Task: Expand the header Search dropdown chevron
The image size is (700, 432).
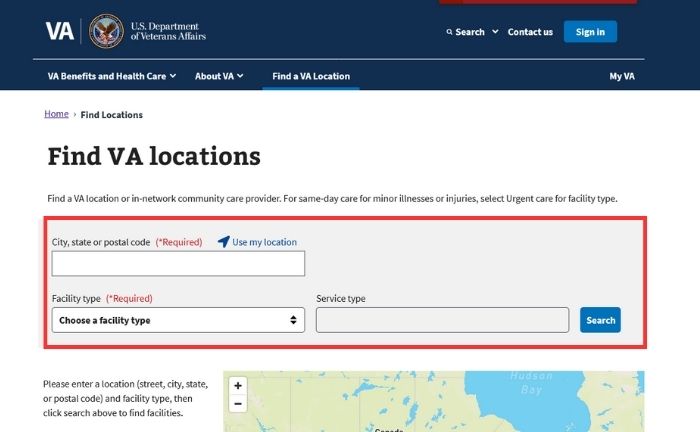Action: 495,32
